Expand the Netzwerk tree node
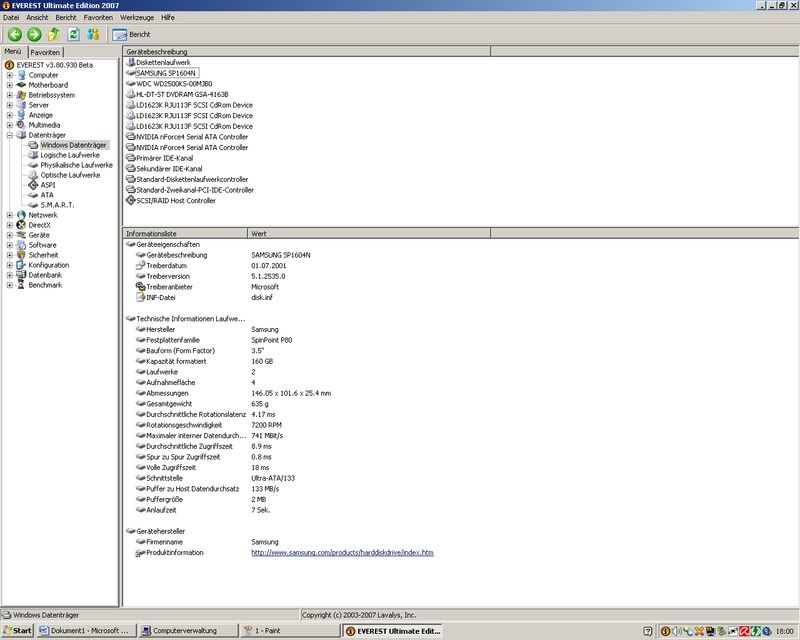 (x=10, y=215)
